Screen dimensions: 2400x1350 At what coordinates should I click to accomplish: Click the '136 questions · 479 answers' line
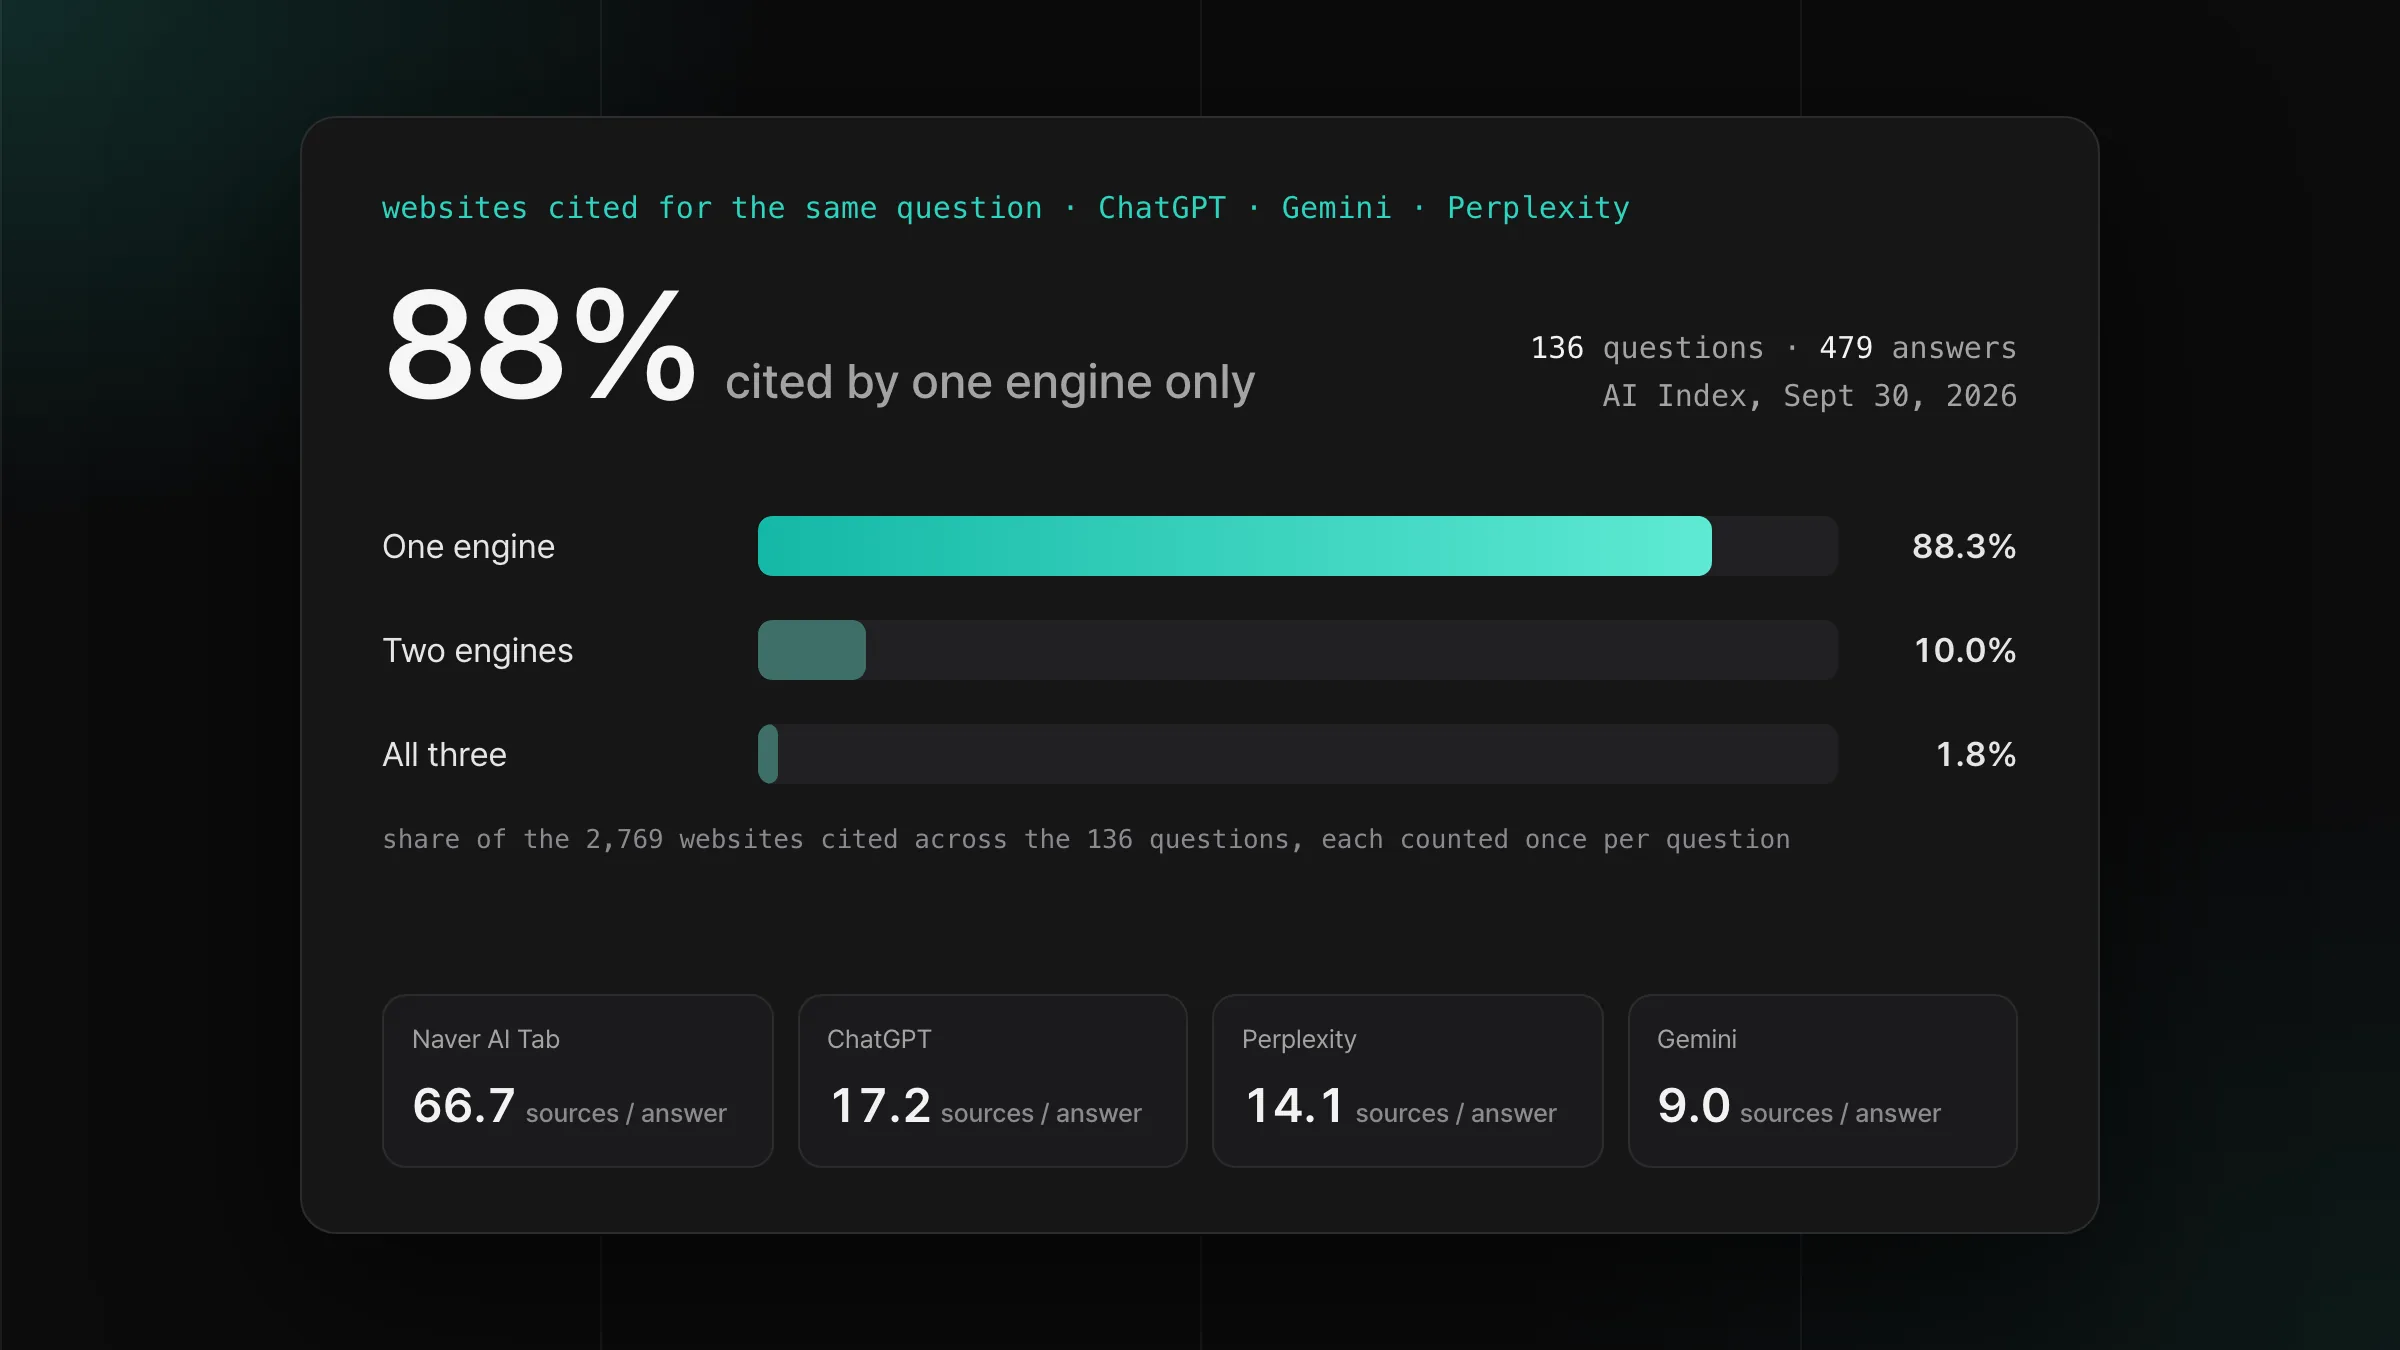pos(1773,348)
